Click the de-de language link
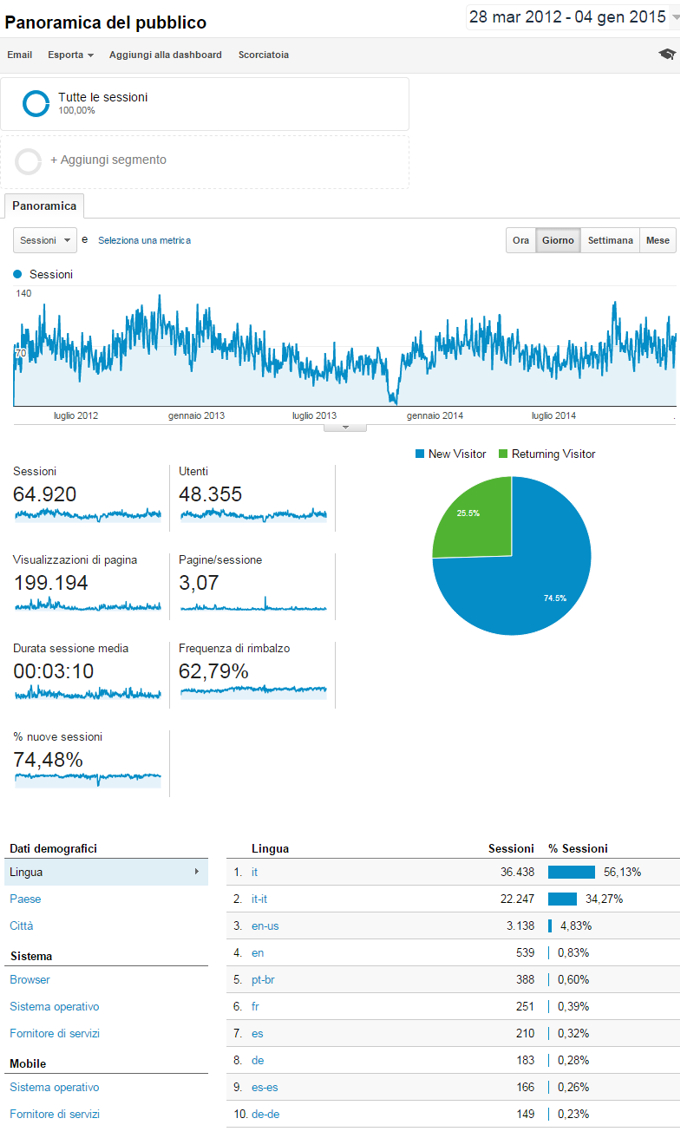 click(x=266, y=1114)
